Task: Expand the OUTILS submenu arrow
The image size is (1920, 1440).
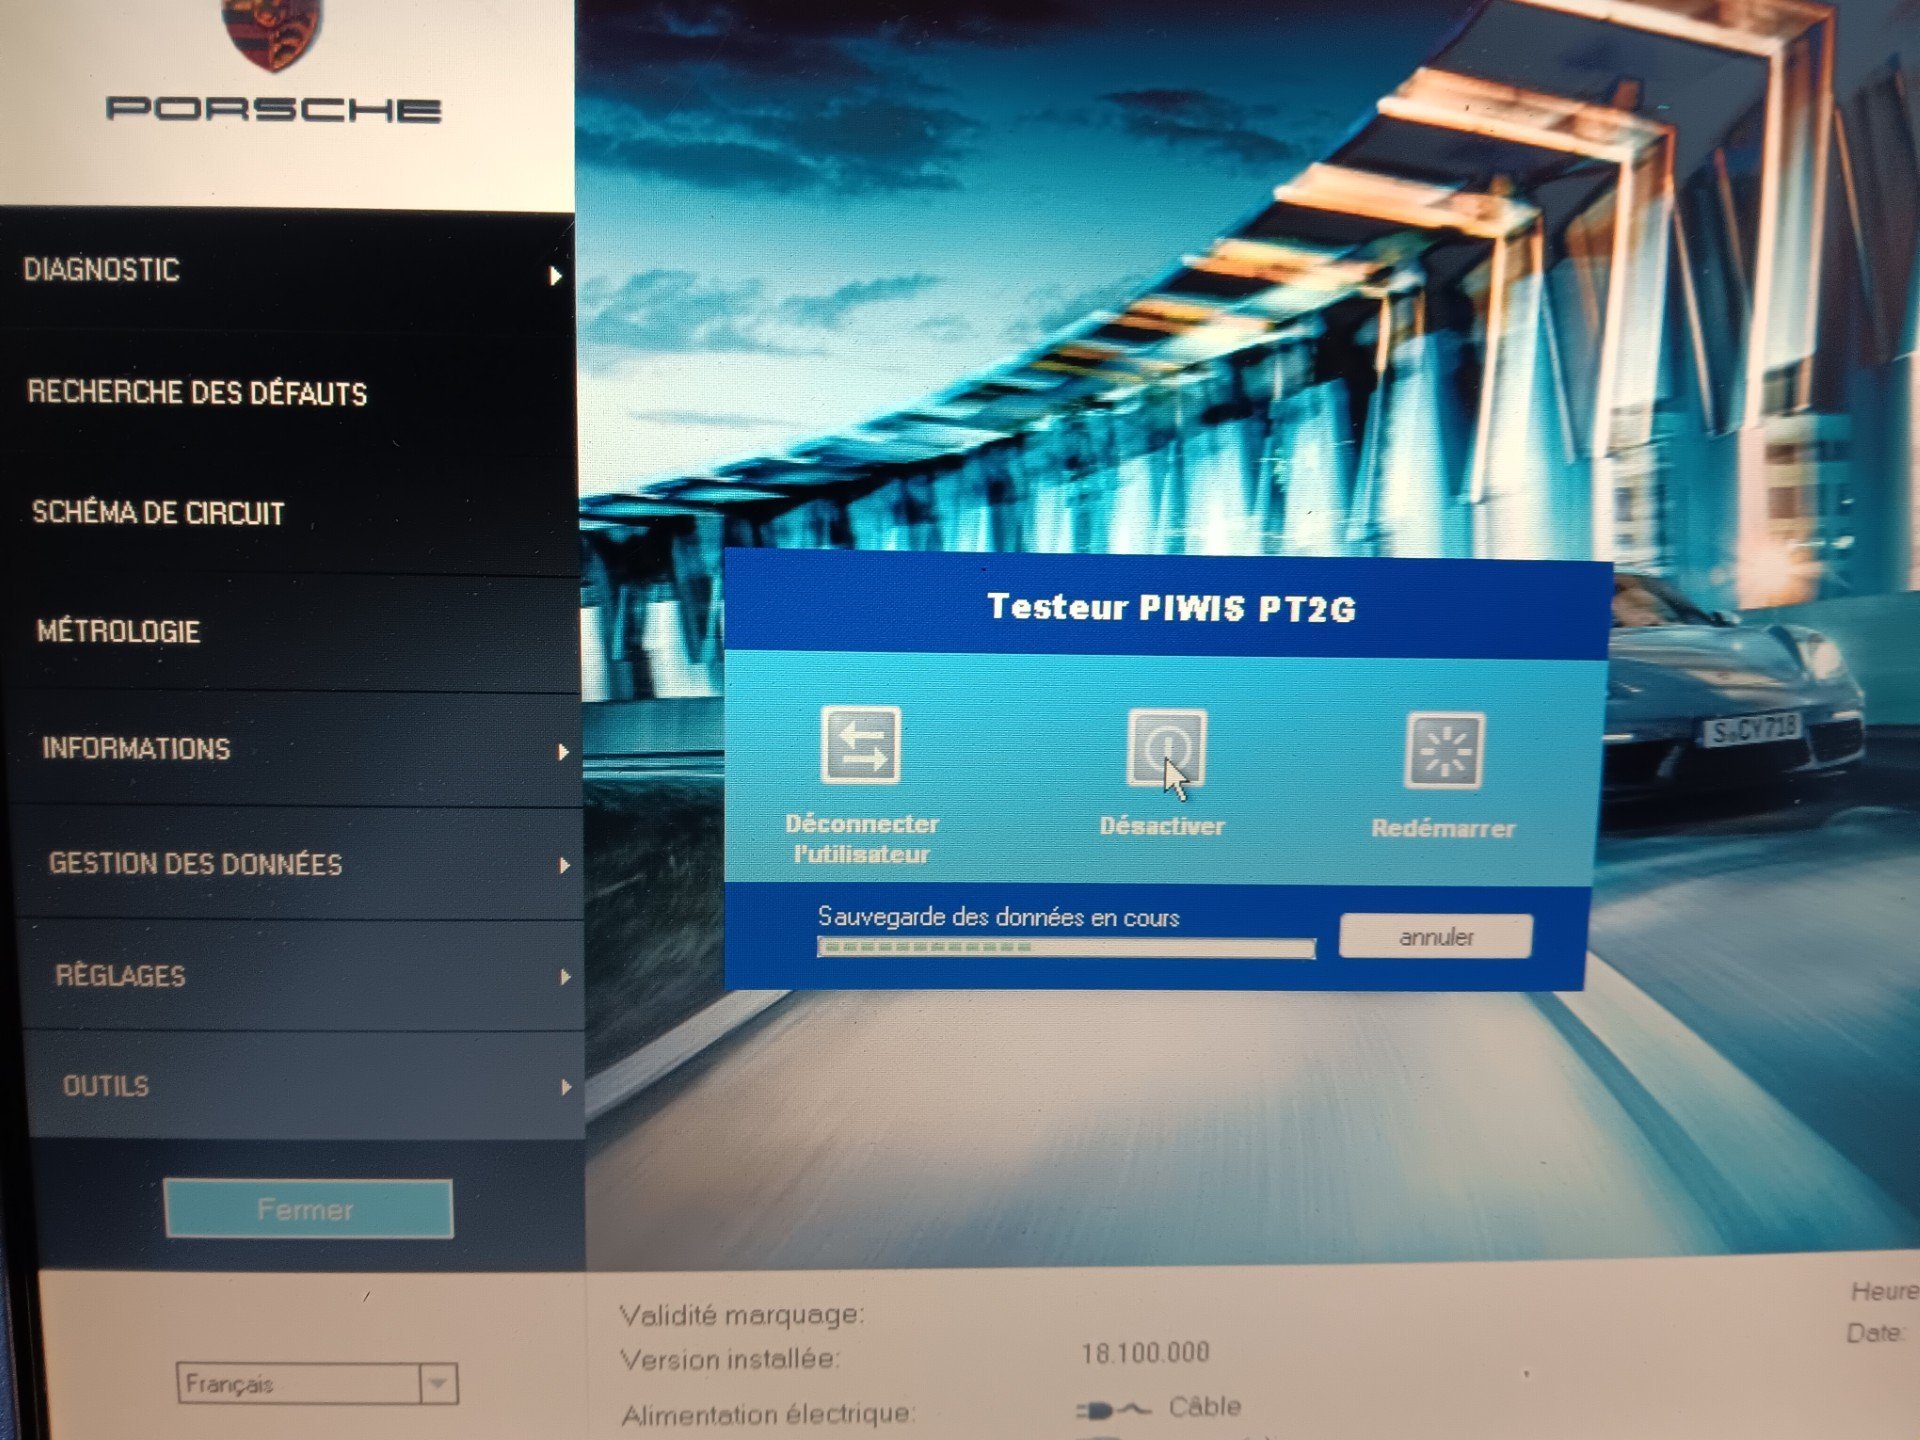Action: [x=566, y=1087]
